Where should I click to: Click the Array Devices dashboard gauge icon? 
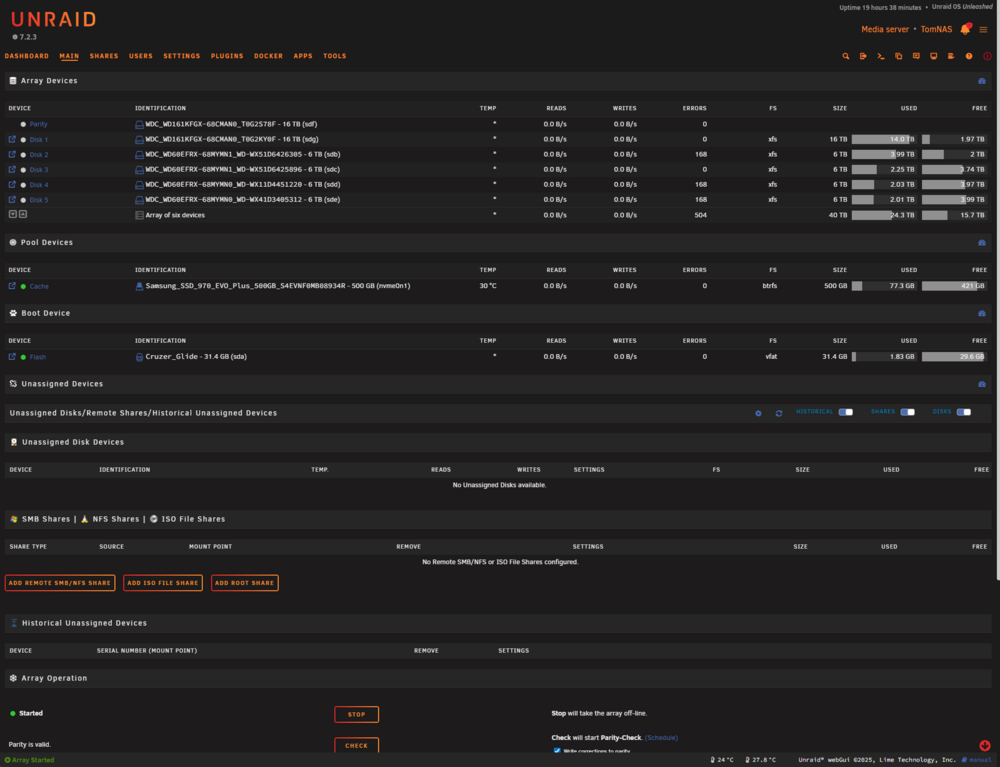(982, 81)
